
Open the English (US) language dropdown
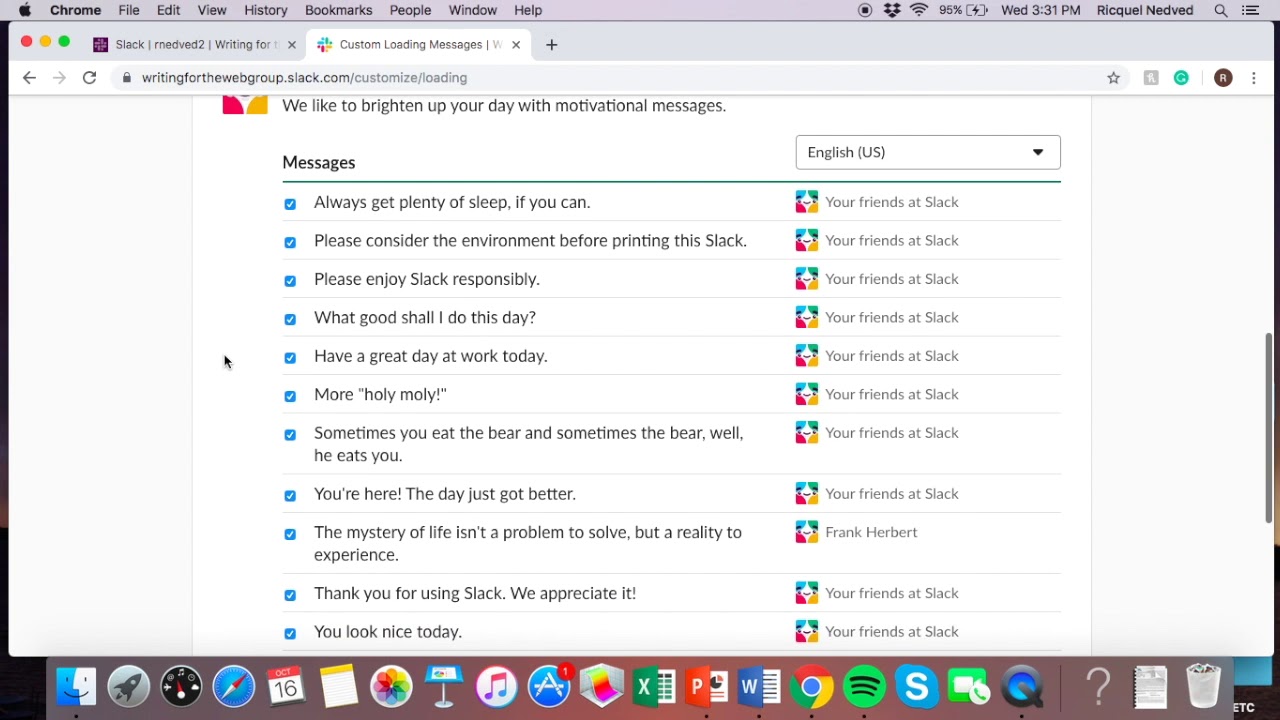click(x=928, y=152)
